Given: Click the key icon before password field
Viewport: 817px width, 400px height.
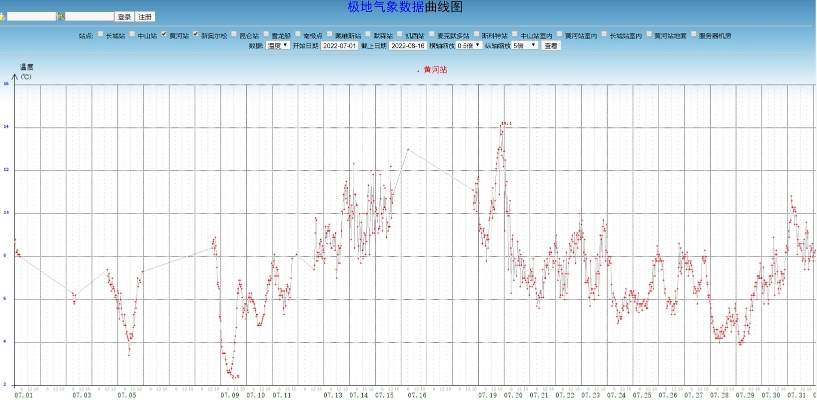Looking at the screenshot, I should tap(61, 17).
